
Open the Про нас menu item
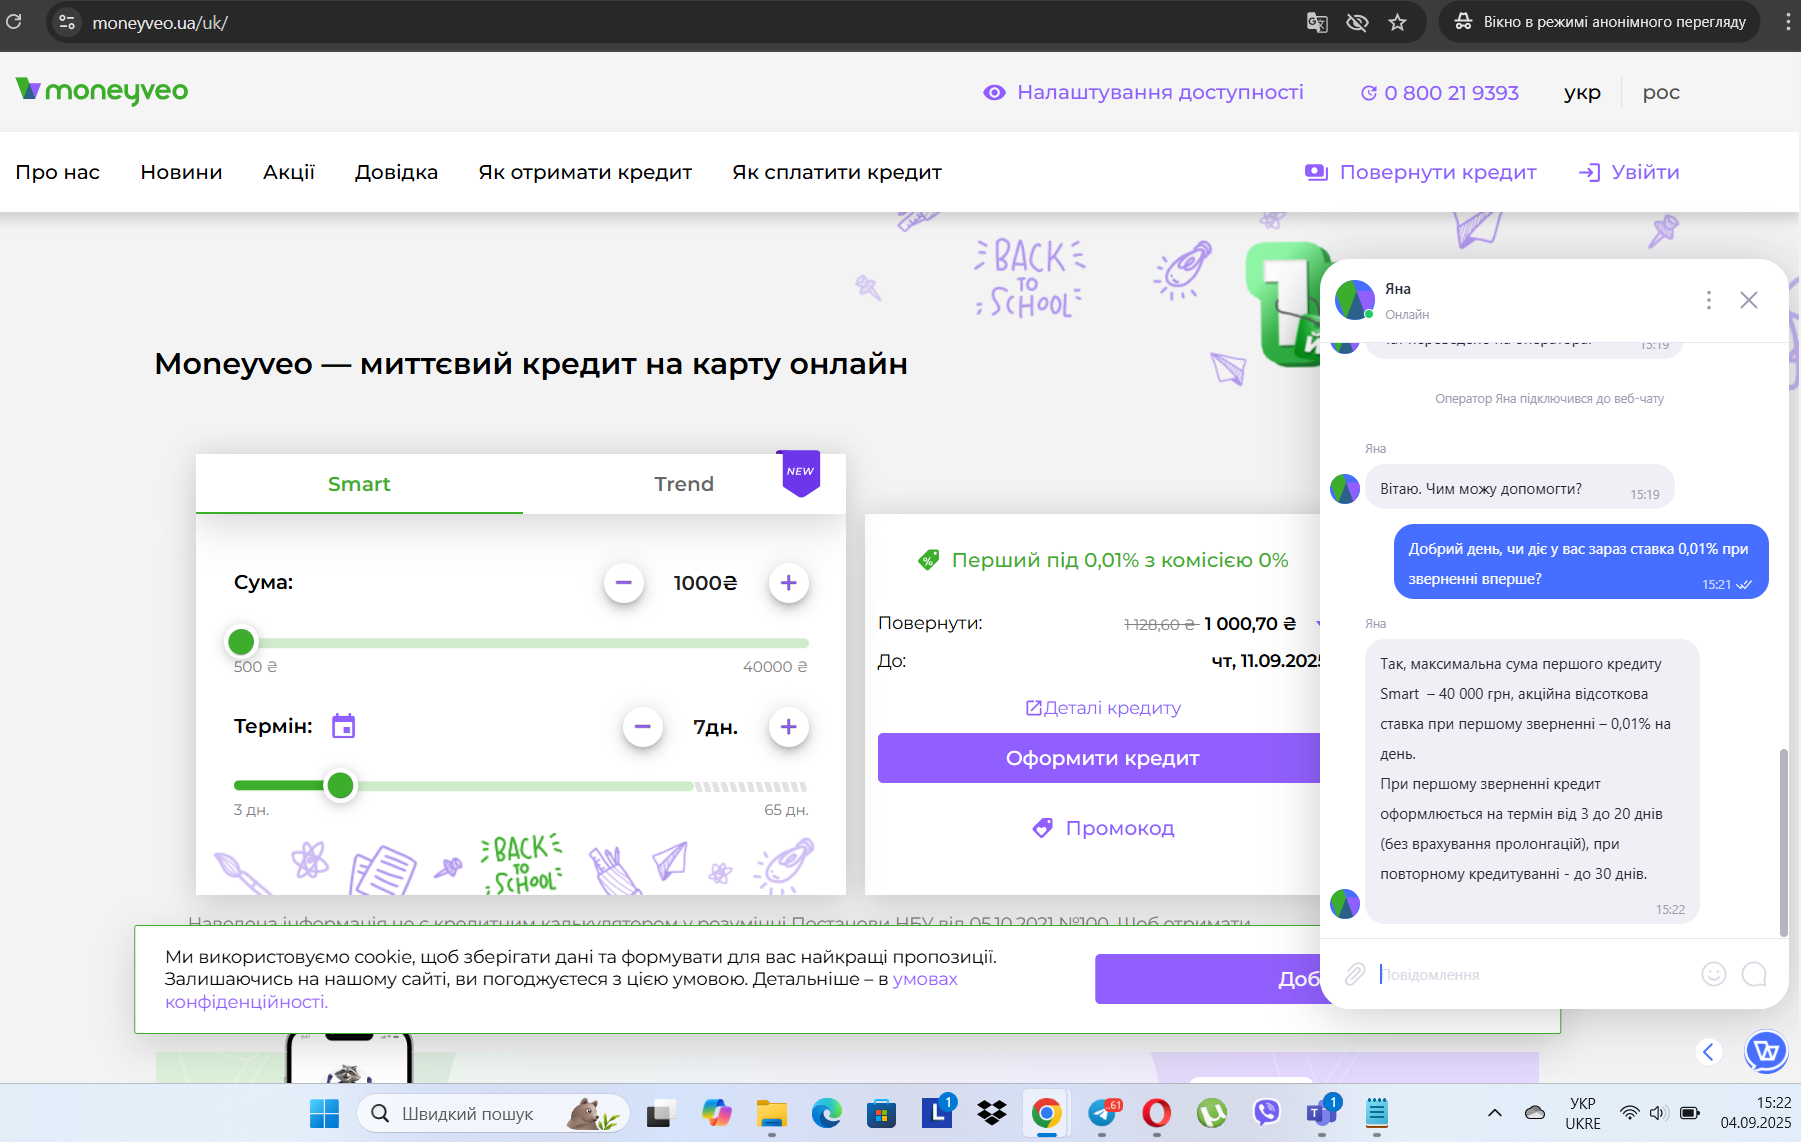click(x=58, y=172)
